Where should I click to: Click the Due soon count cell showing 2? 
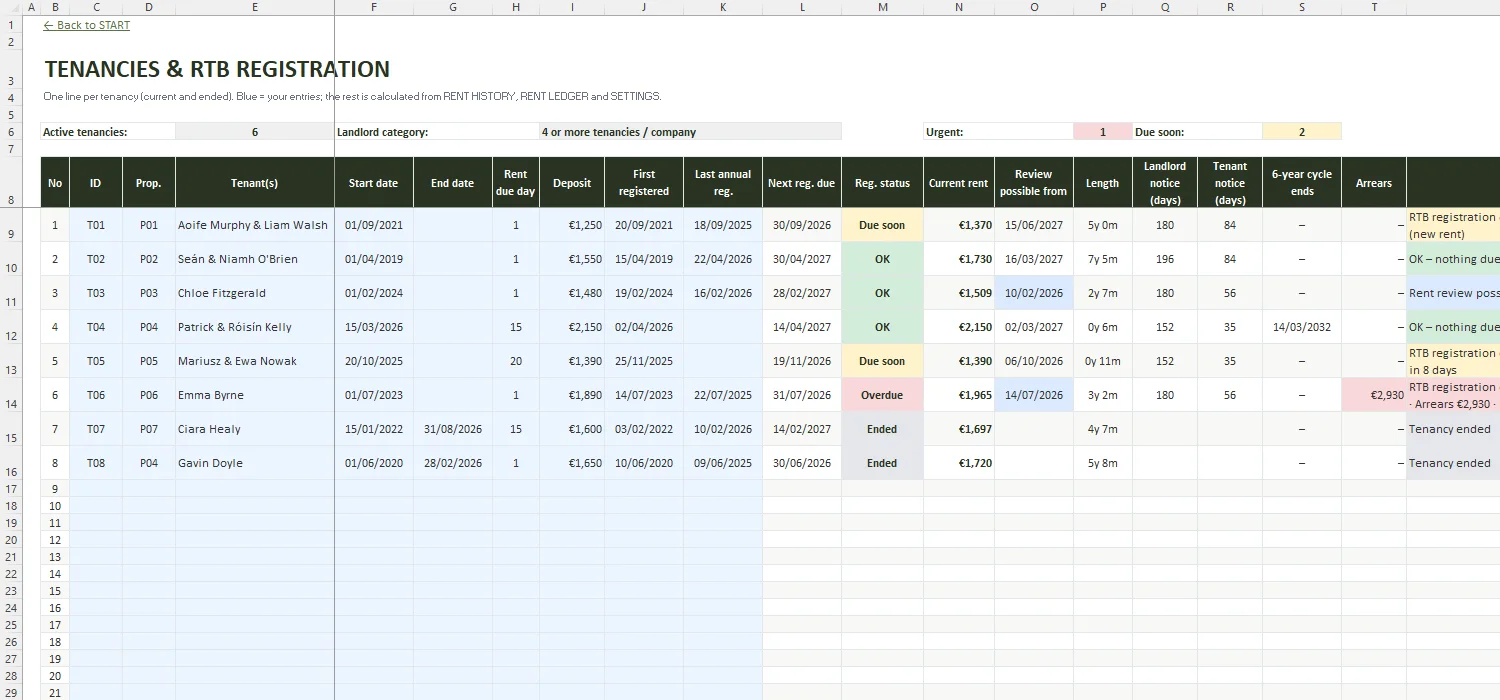(x=1301, y=131)
